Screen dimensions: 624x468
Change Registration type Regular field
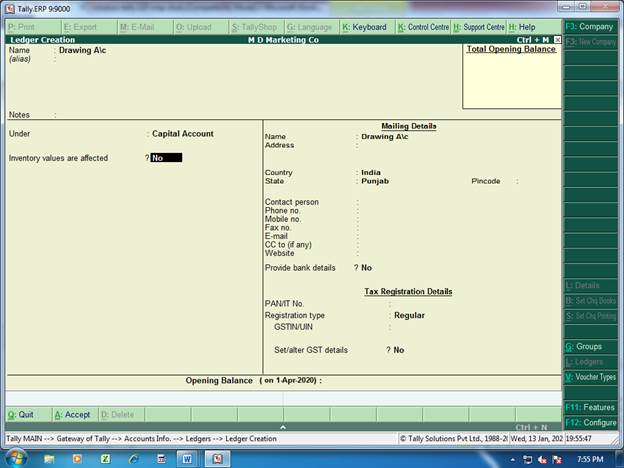(x=409, y=315)
